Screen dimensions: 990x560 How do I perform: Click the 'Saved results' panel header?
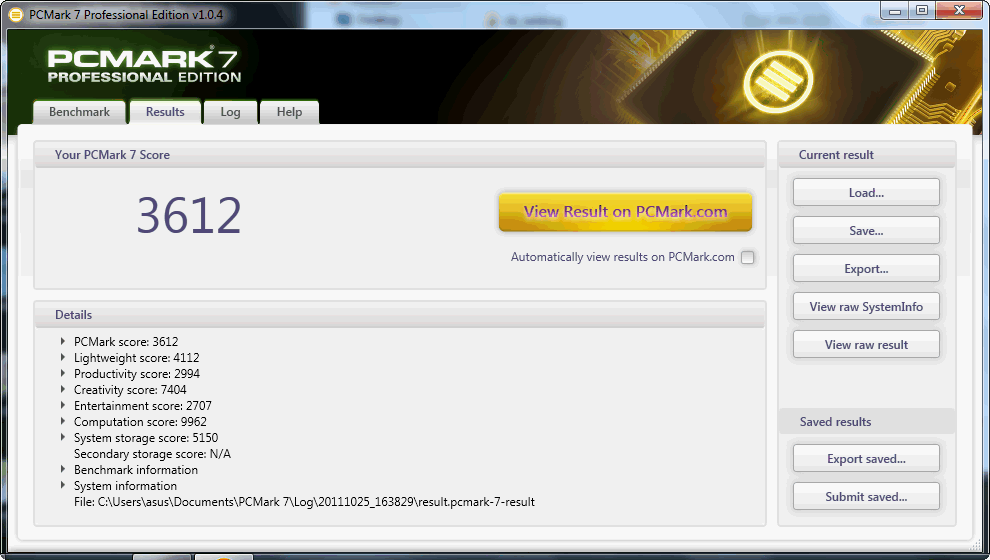coord(835,422)
